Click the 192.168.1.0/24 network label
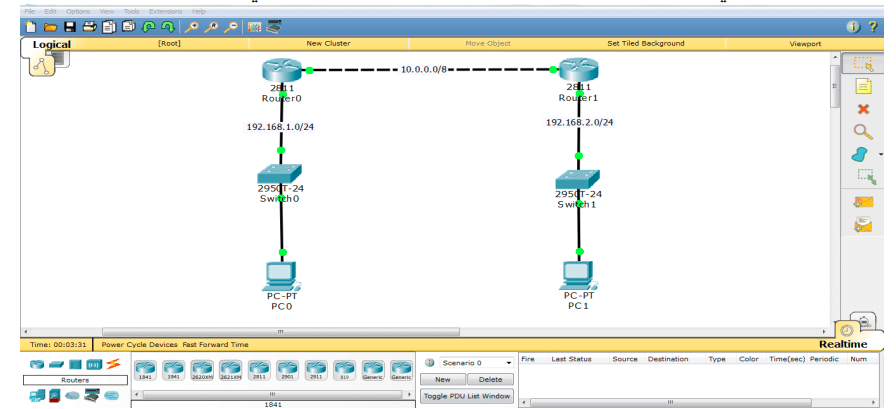 (280, 127)
